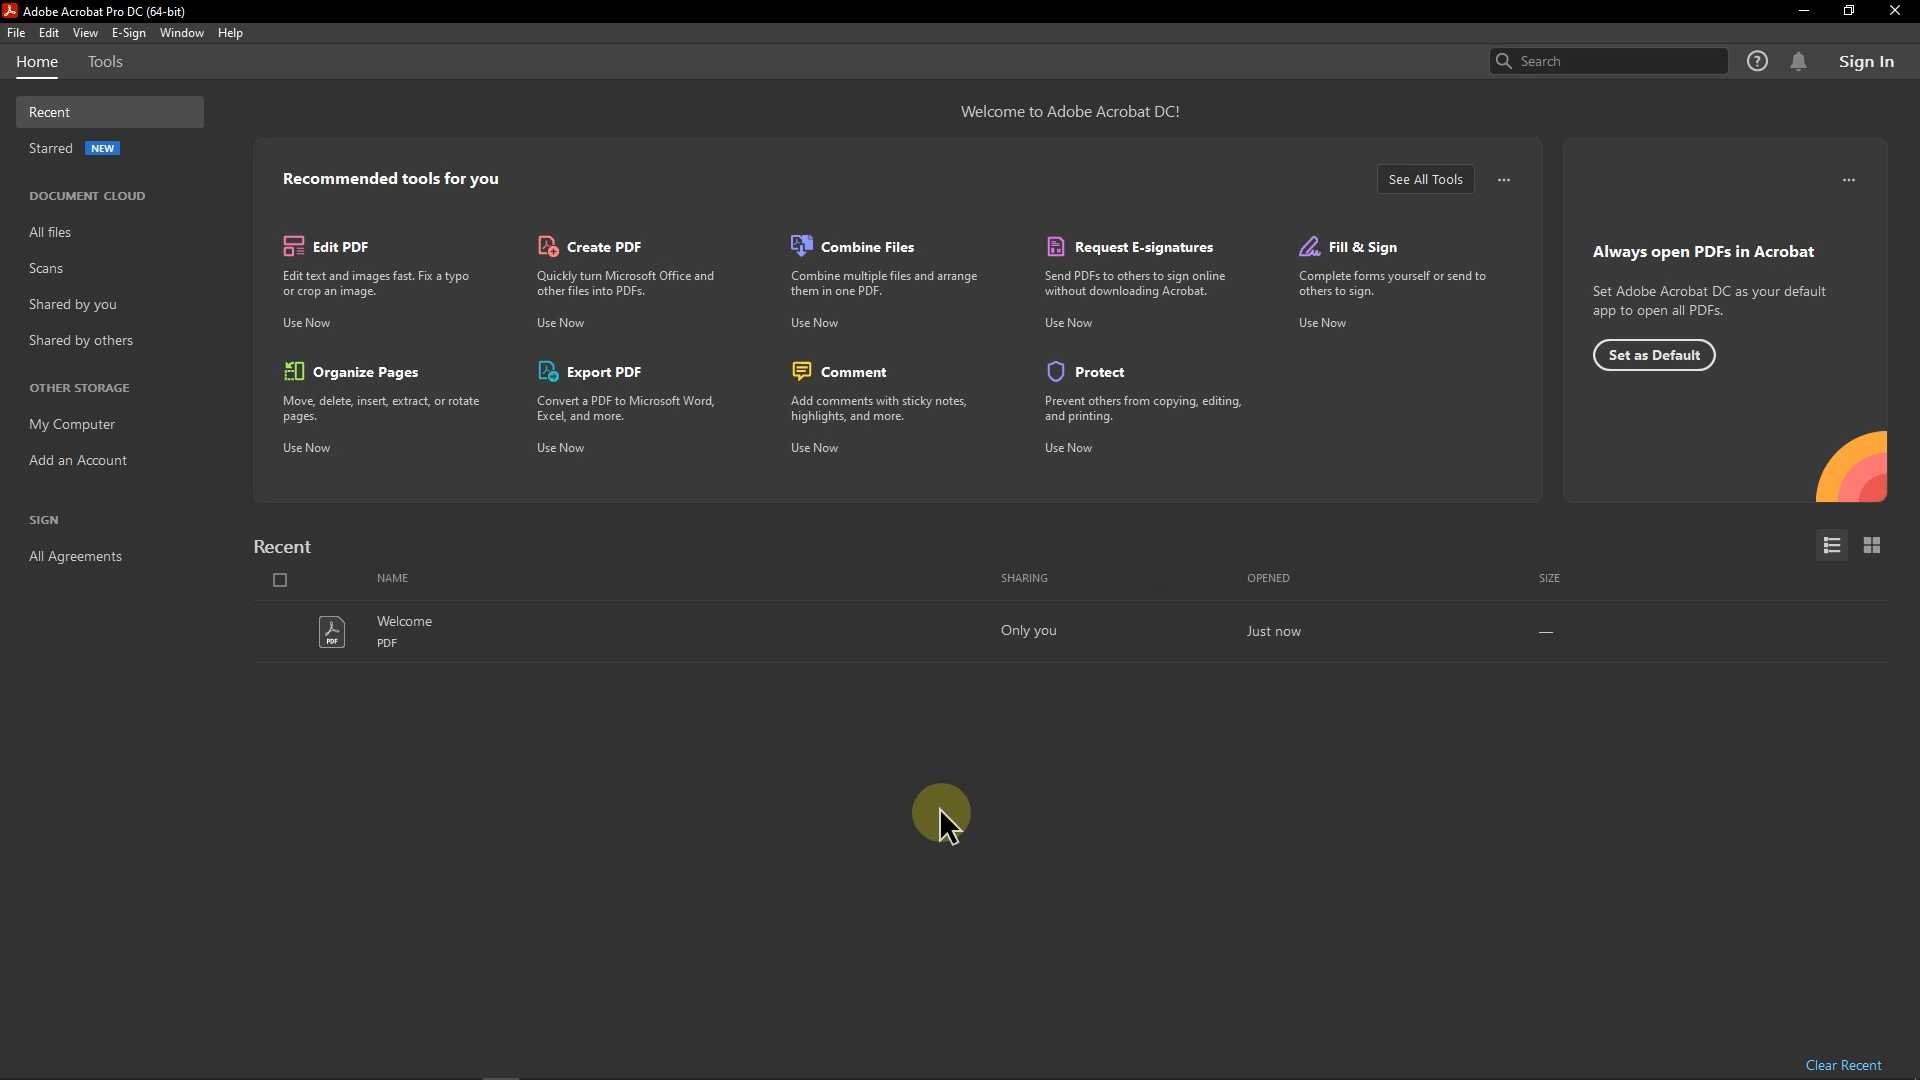Click the Clear Recent link
This screenshot has width=1920, height=1080.
click(1843, 1065)
